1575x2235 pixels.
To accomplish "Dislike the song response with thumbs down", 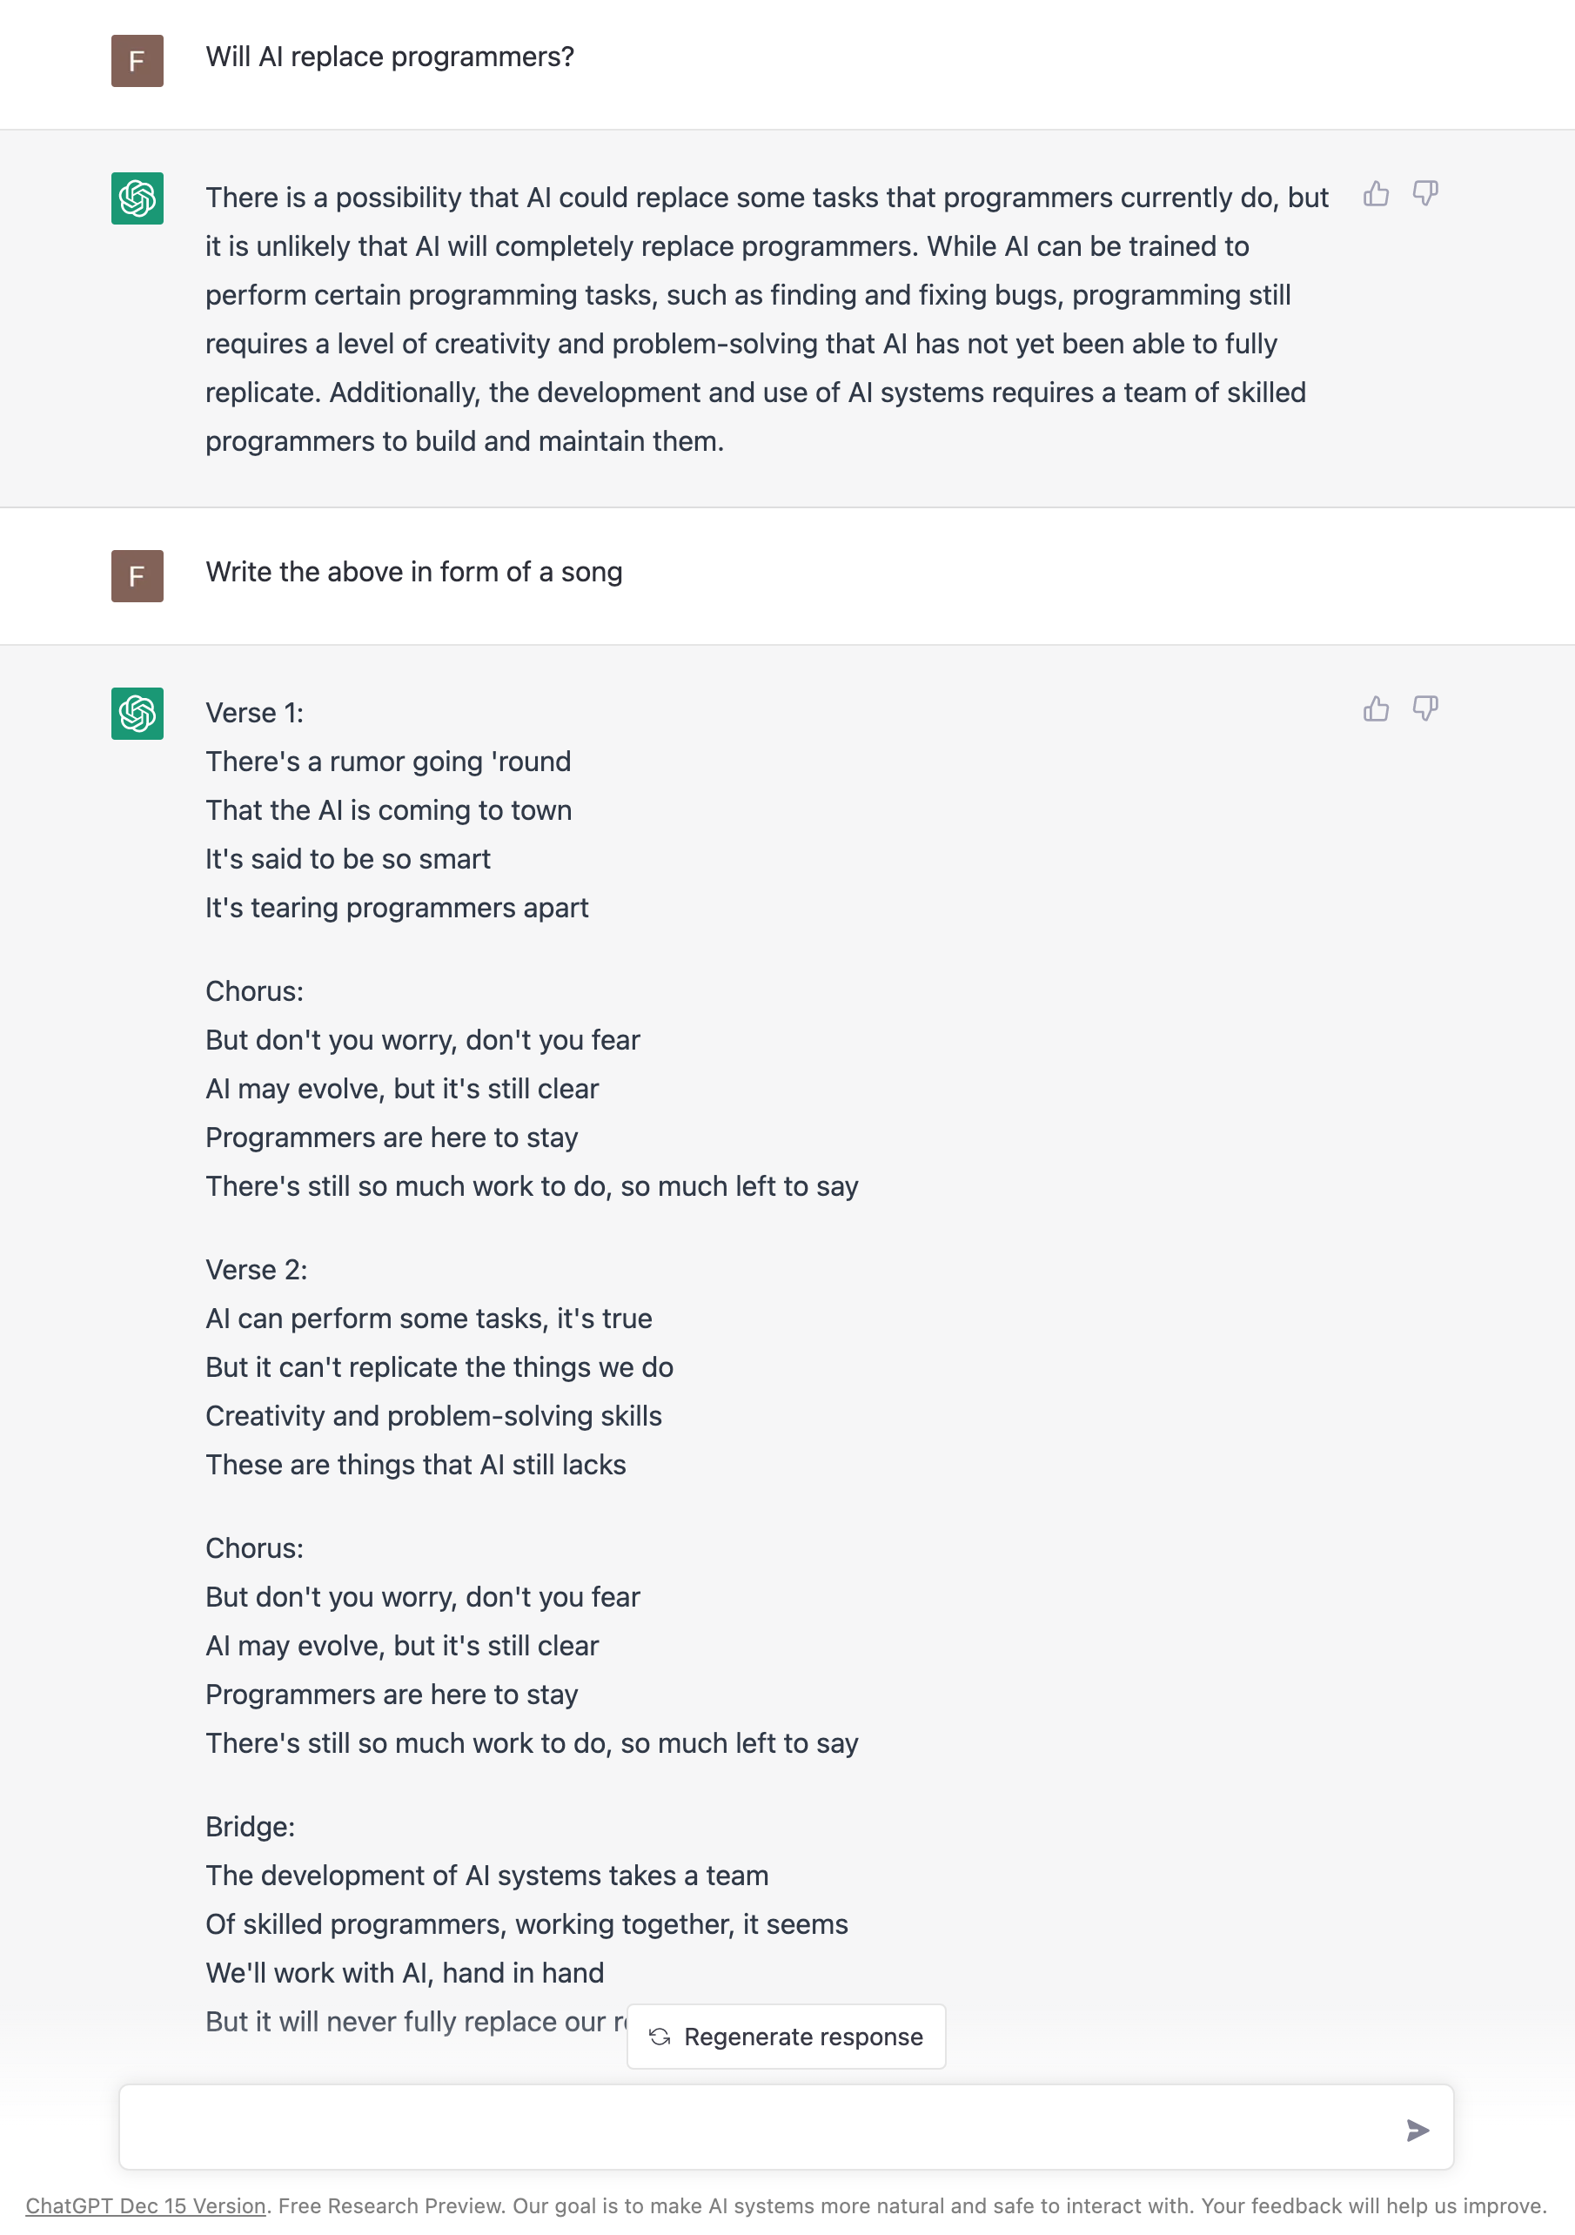I will [1425, 709].
